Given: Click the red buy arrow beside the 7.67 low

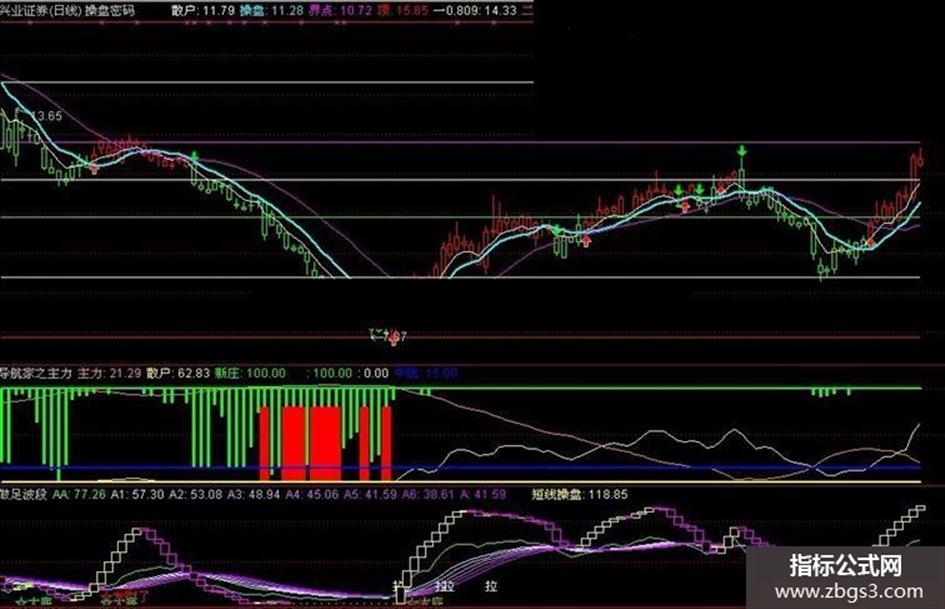Looking at the screenshot, I should click(x=394, y=338).
